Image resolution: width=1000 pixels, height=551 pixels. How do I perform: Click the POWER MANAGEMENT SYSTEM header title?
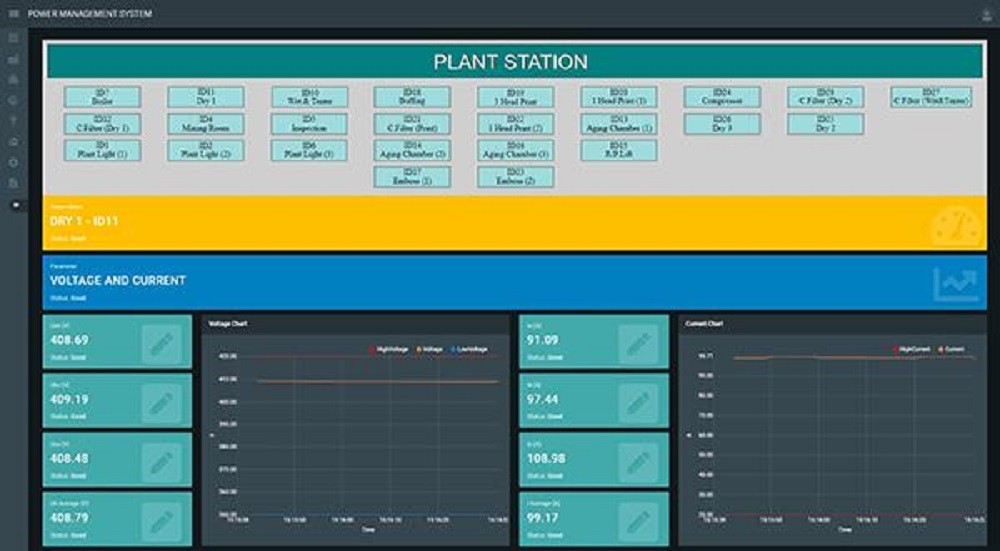[x=90, y=13]
